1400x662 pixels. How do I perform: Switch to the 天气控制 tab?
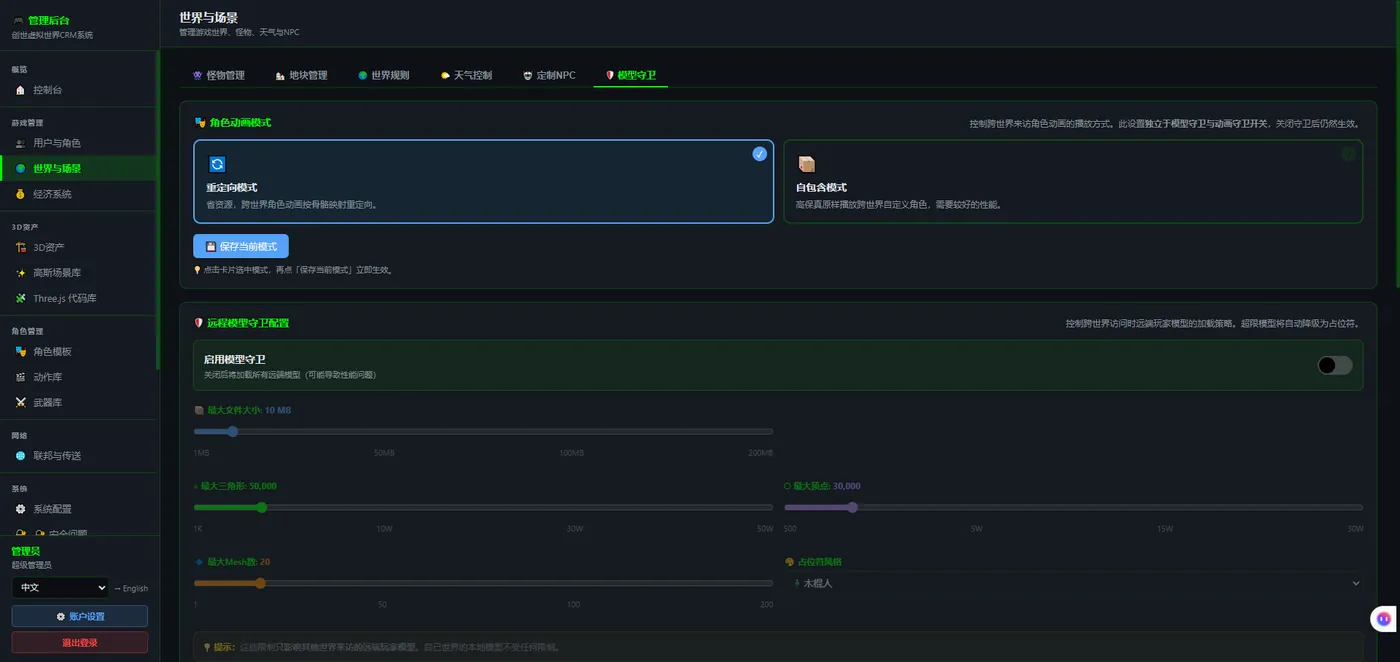point(466,76)
